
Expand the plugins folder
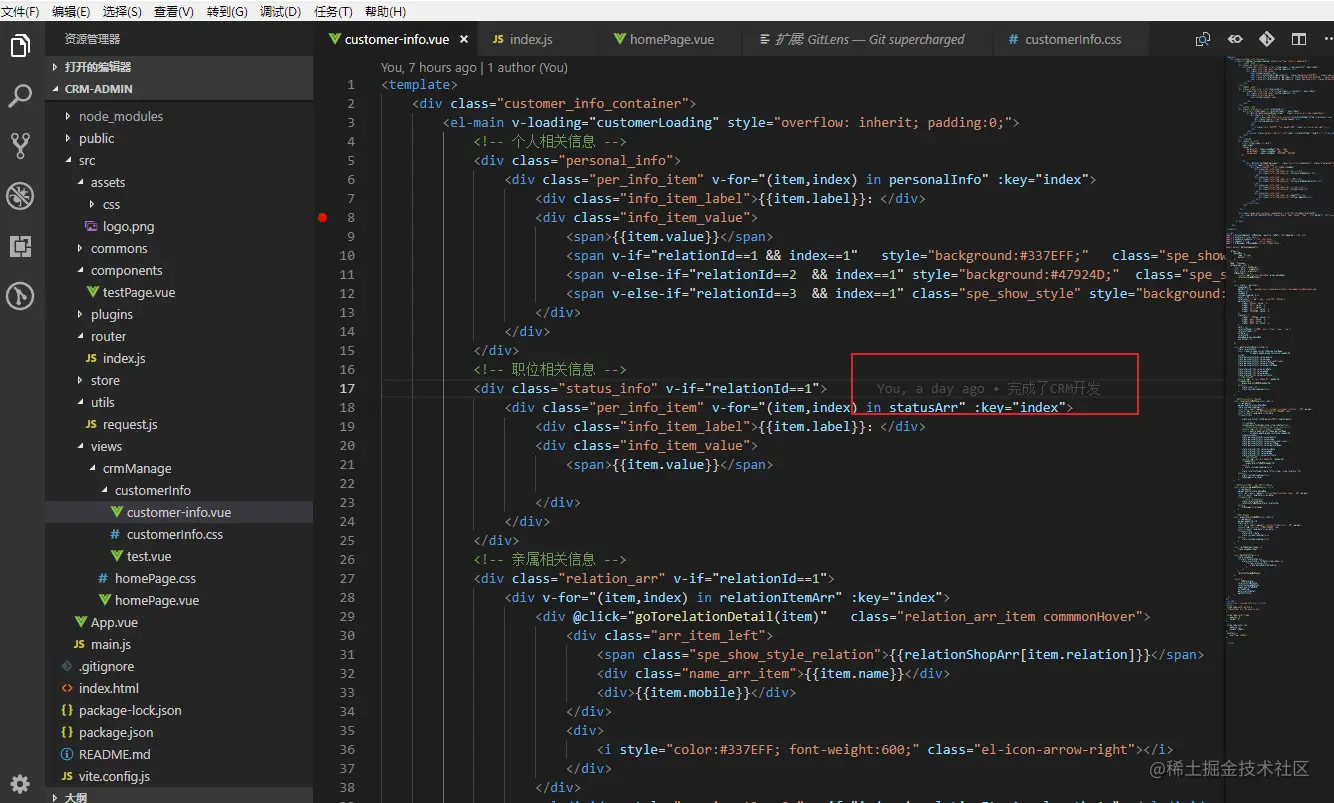tap(111, 314)
